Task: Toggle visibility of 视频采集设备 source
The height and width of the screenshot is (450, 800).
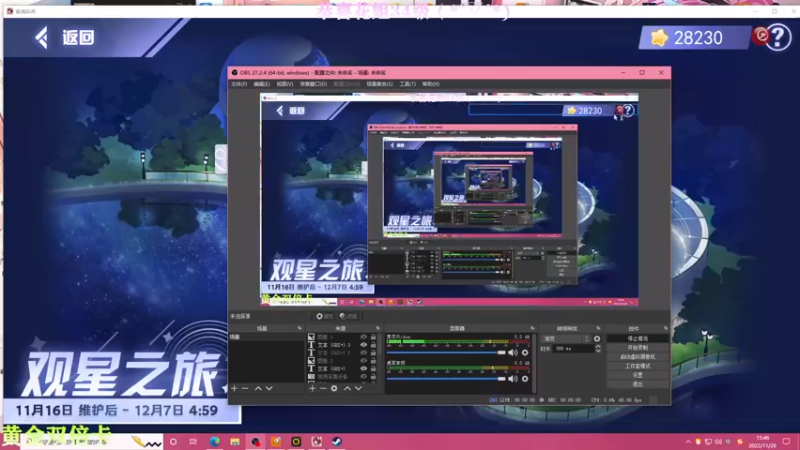Action: click(363, 377)
